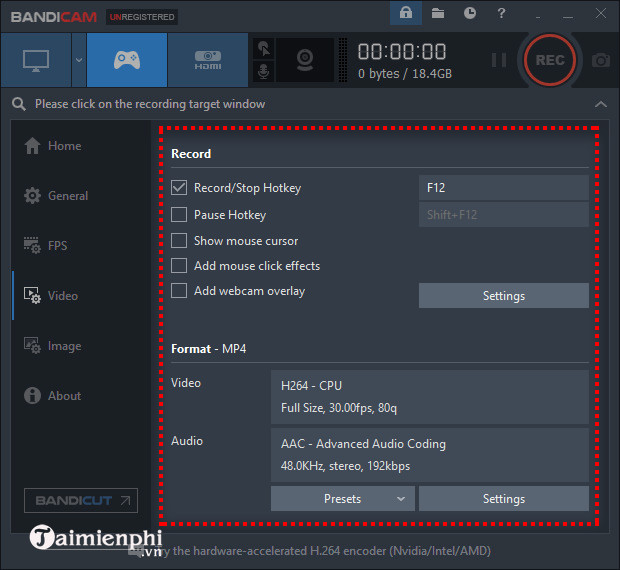The image size is (620, 570).
Task: Select screen recording mode monitor icon
Action: click(x=36, y=60)
